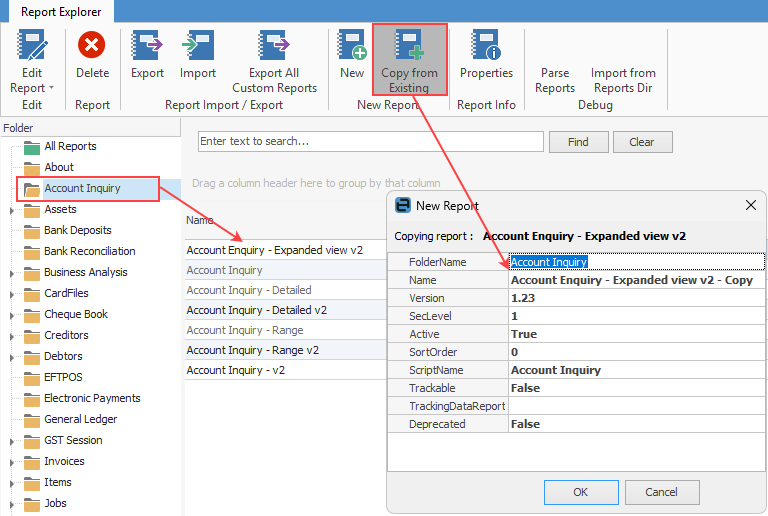This screenshot has height=516, width=768.
Task: Open report Properties icon
Action: [x=486, y=45]
